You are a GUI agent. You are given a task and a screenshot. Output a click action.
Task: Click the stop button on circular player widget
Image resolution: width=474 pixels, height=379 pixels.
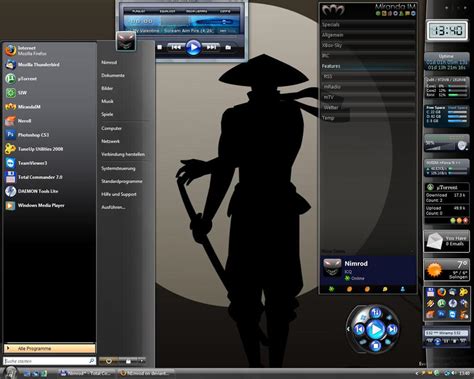[375, 346]
